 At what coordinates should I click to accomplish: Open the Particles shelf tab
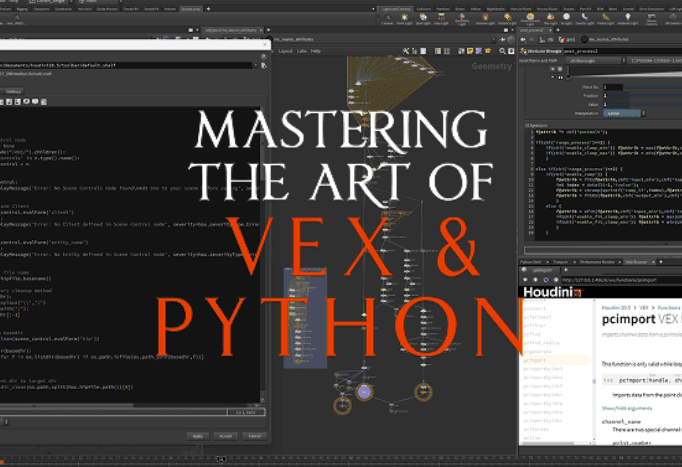tap(443, 9)
